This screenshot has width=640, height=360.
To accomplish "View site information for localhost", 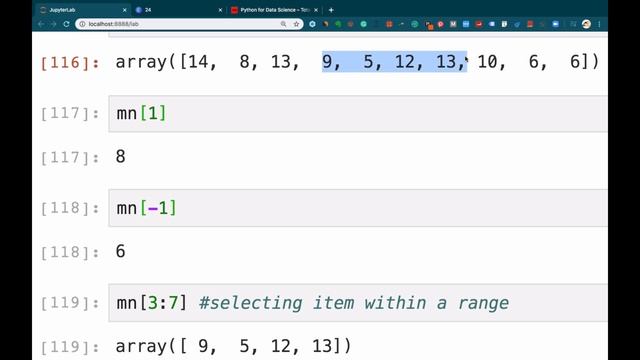I will [82, 24].
